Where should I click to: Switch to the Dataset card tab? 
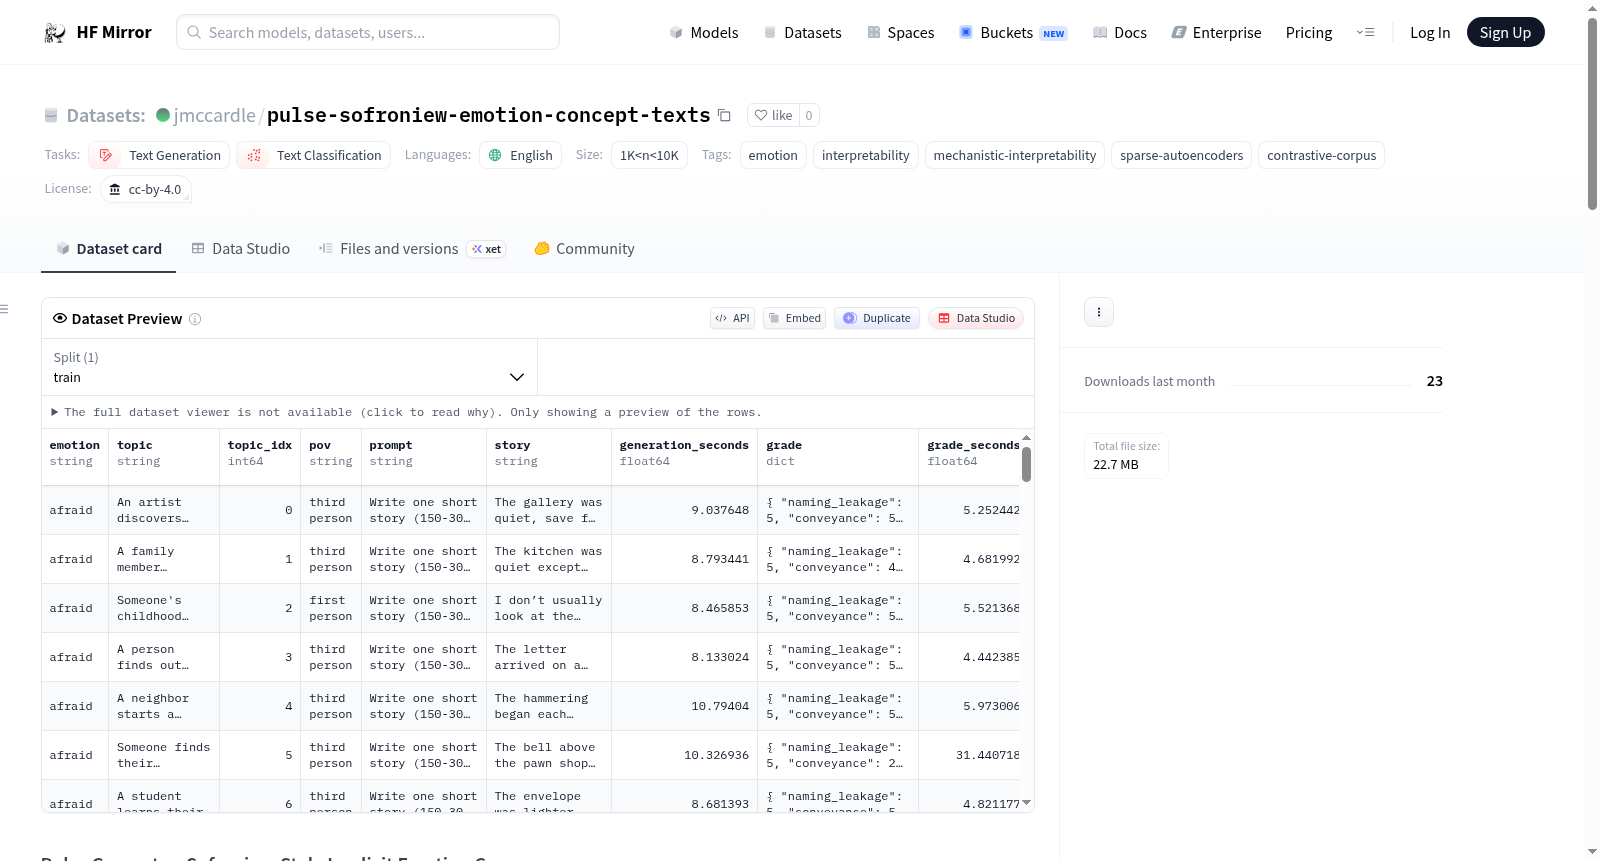click(x=109, y=249)
